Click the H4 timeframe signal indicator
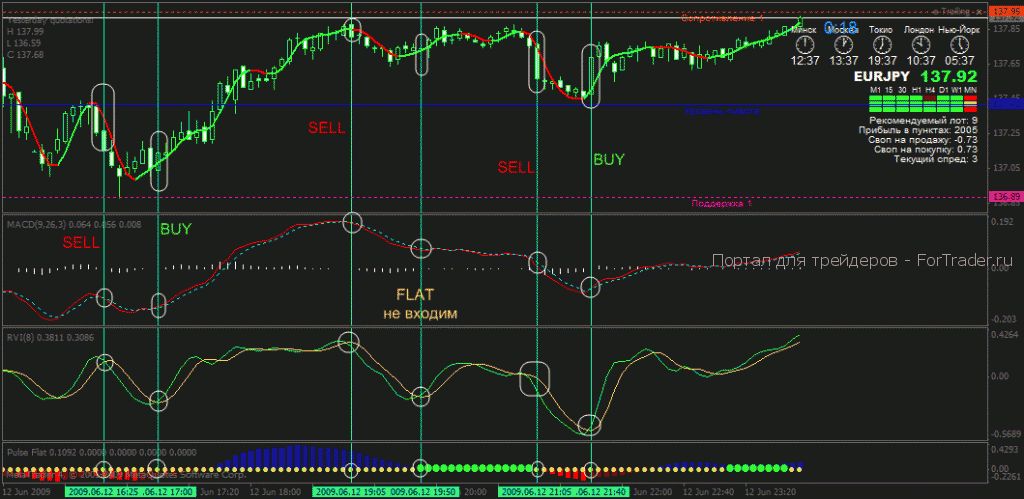The image size is (1024, 499). [x=930, y=104]
